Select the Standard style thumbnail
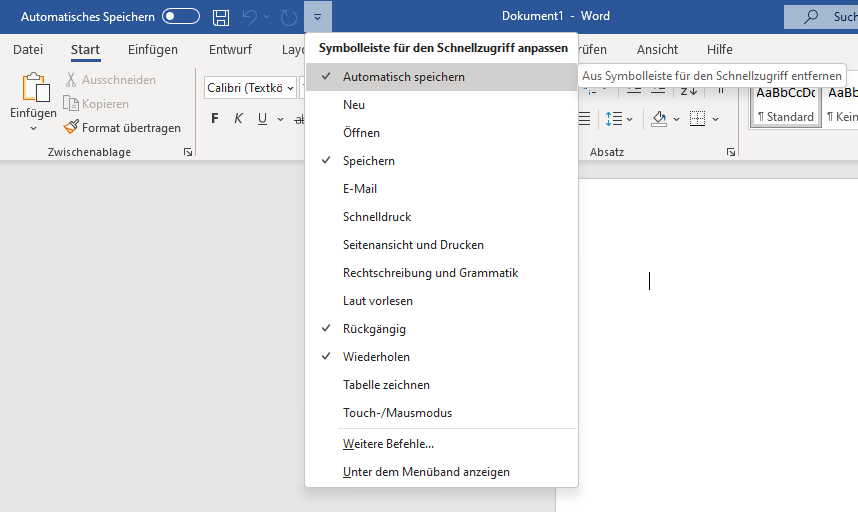Screen dimensions: 858x512 (785, 104)
